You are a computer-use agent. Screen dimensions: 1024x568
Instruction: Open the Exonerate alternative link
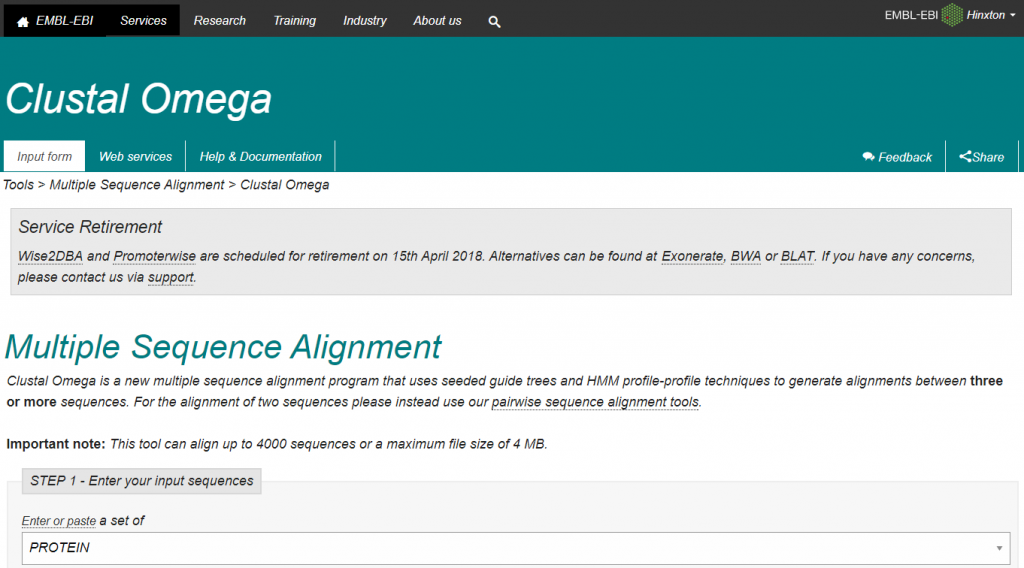[x=692, y=256]
